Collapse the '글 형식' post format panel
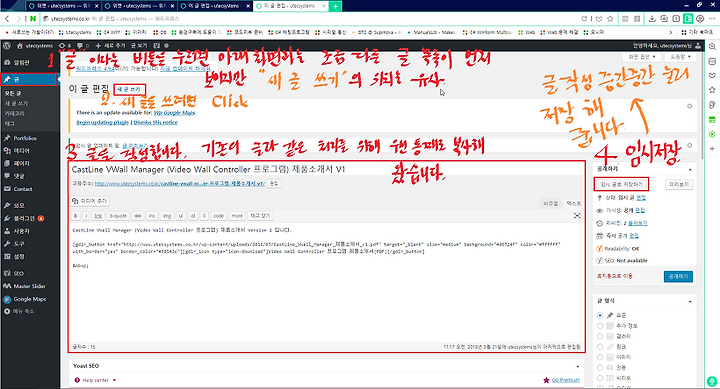The width and height of the screenshot is (720, 389). tap(690, 301)
